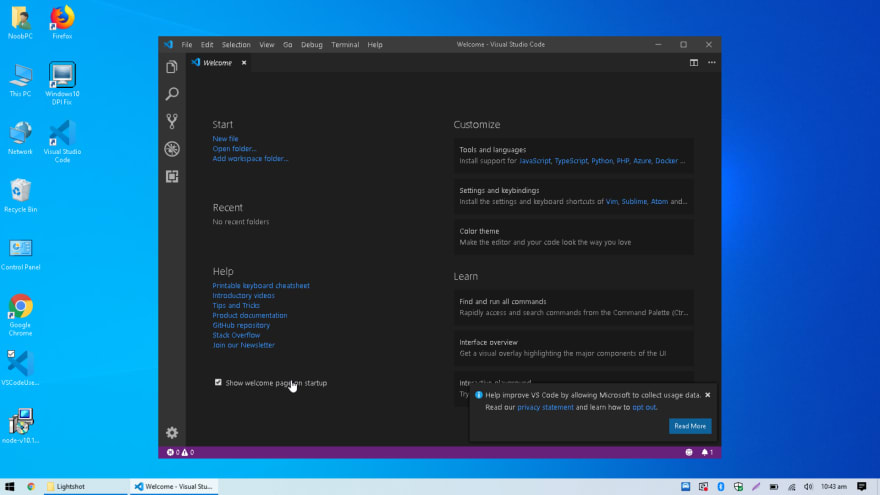
Task: Install Vim keybindings link
Action: coord(611,201)
